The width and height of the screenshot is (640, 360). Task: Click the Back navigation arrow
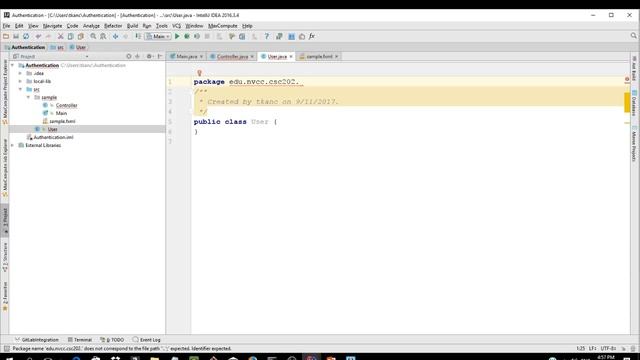tap(116, 36)
